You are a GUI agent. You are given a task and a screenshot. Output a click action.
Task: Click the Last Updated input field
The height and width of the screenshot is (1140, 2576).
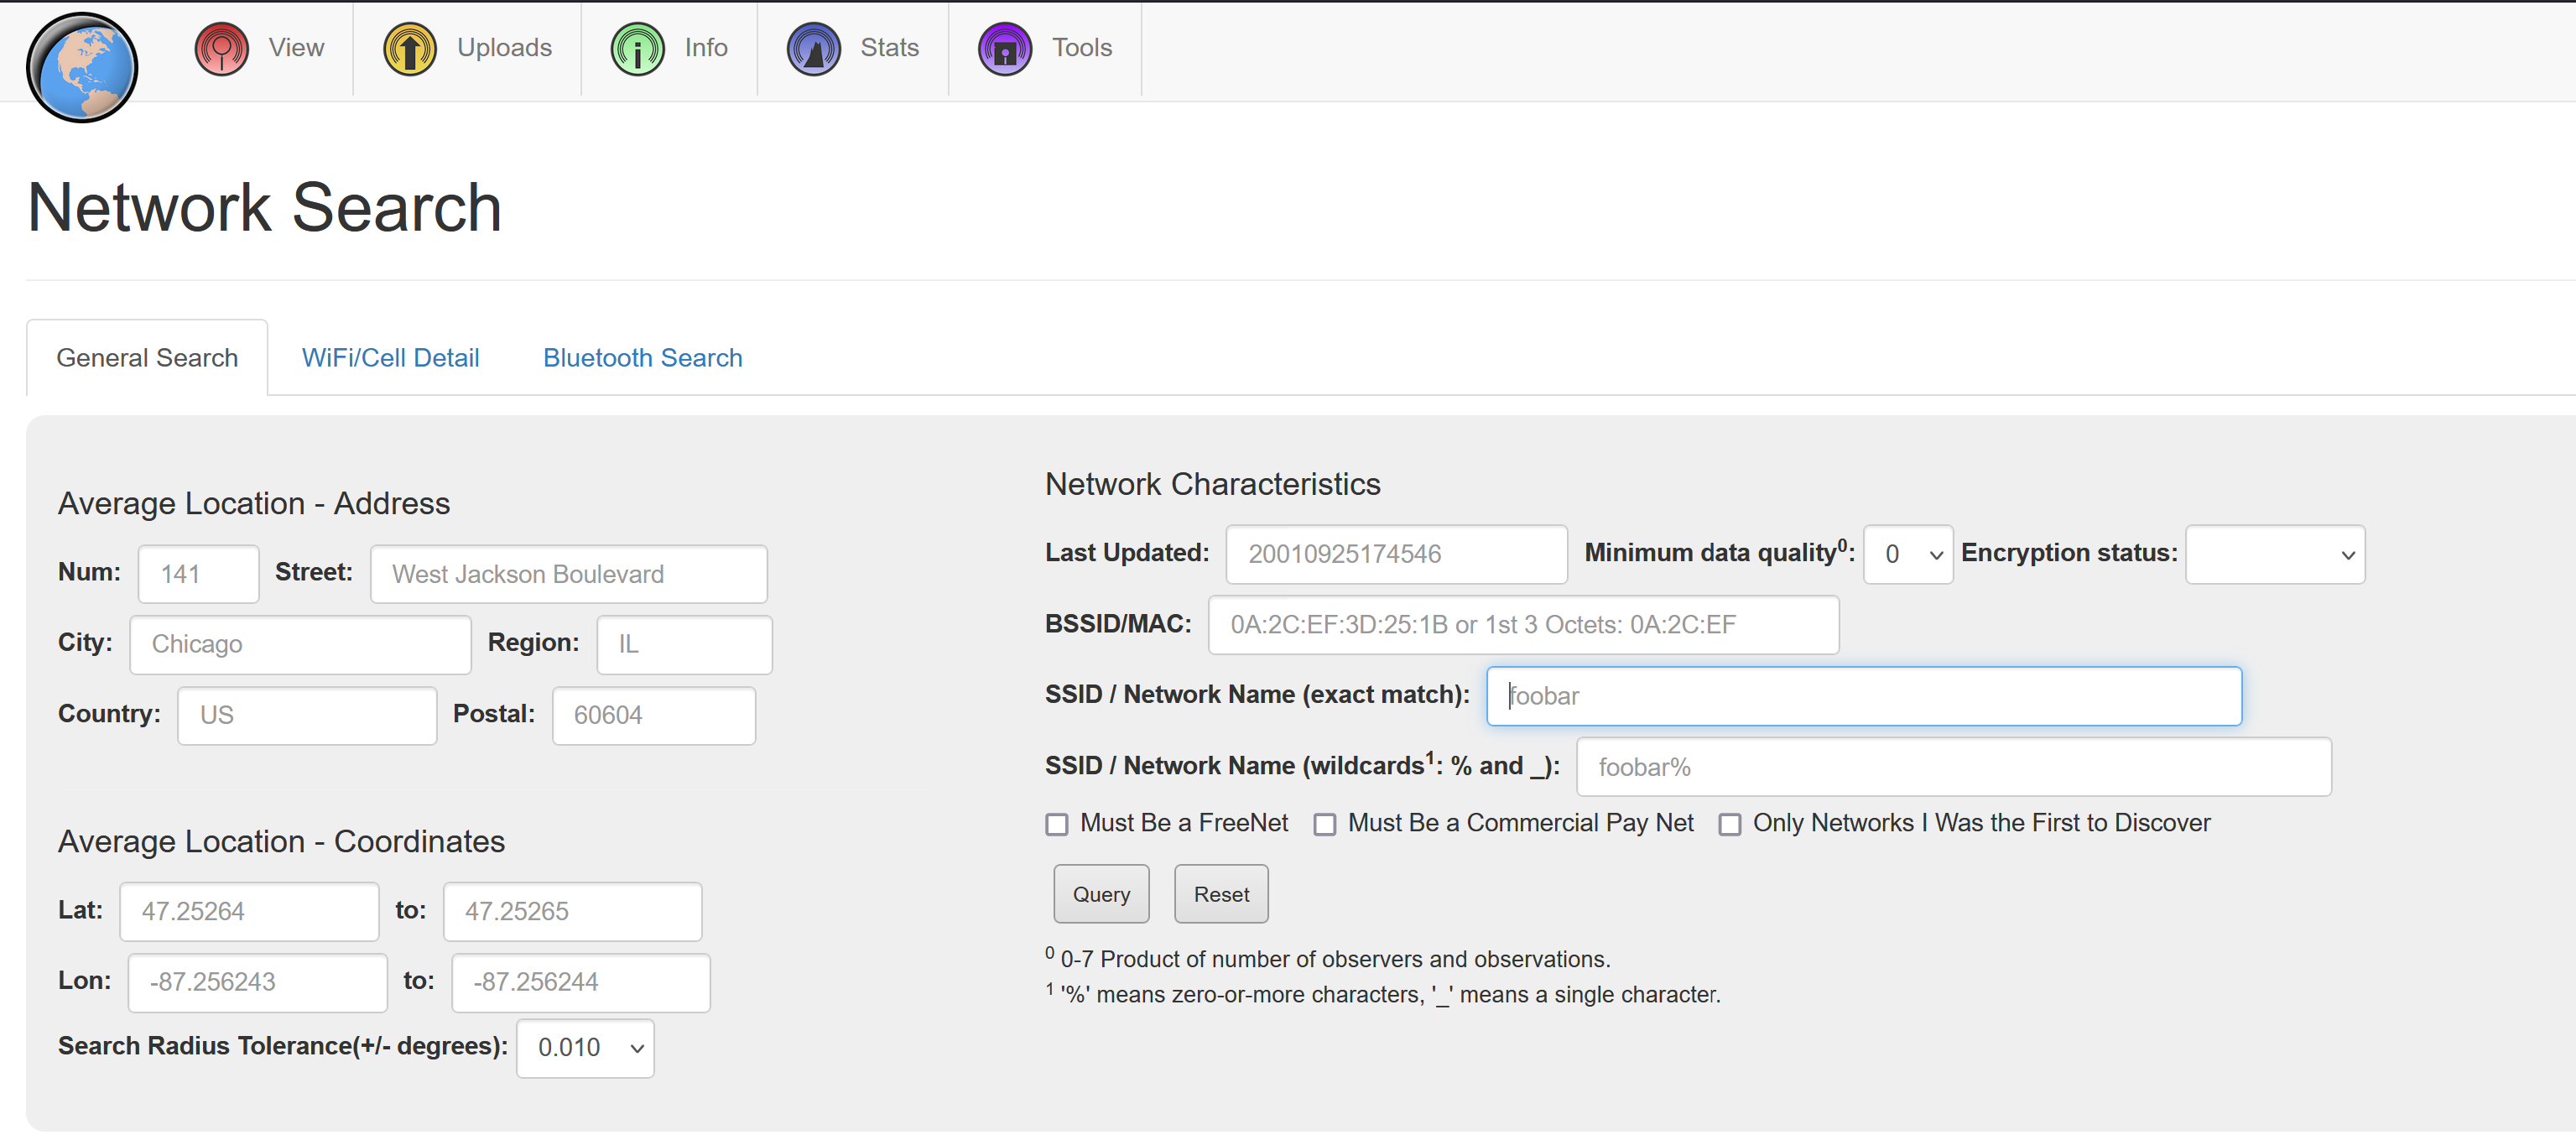point(1396,554)
